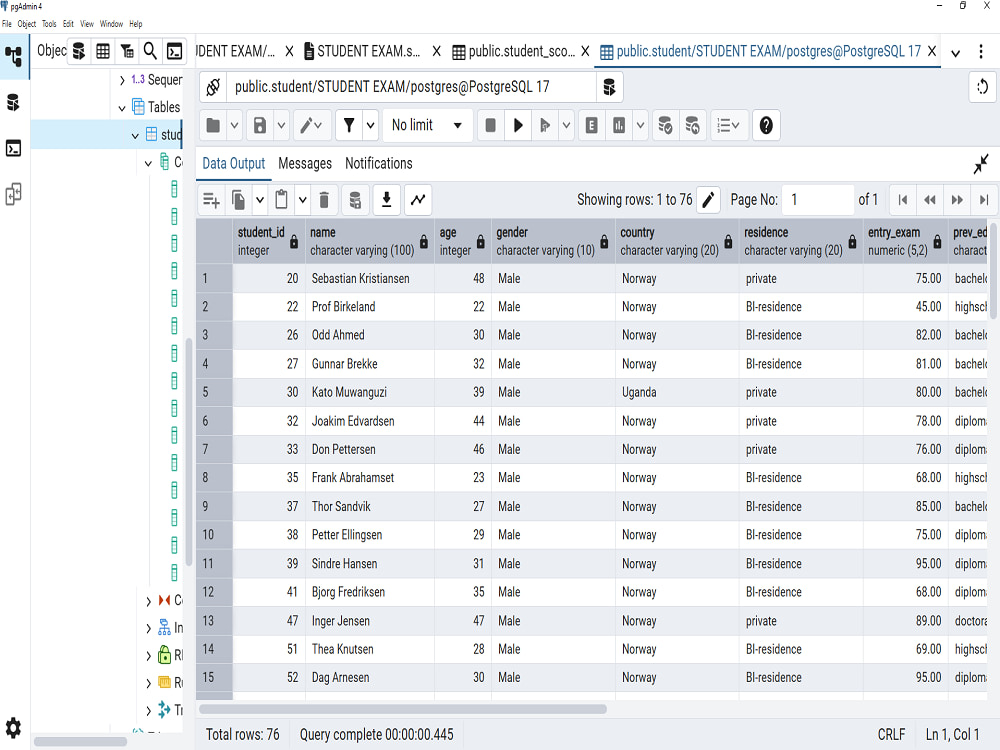
Task: Collapse results panel with shrink icon
Action: click(x=981, y=165)
